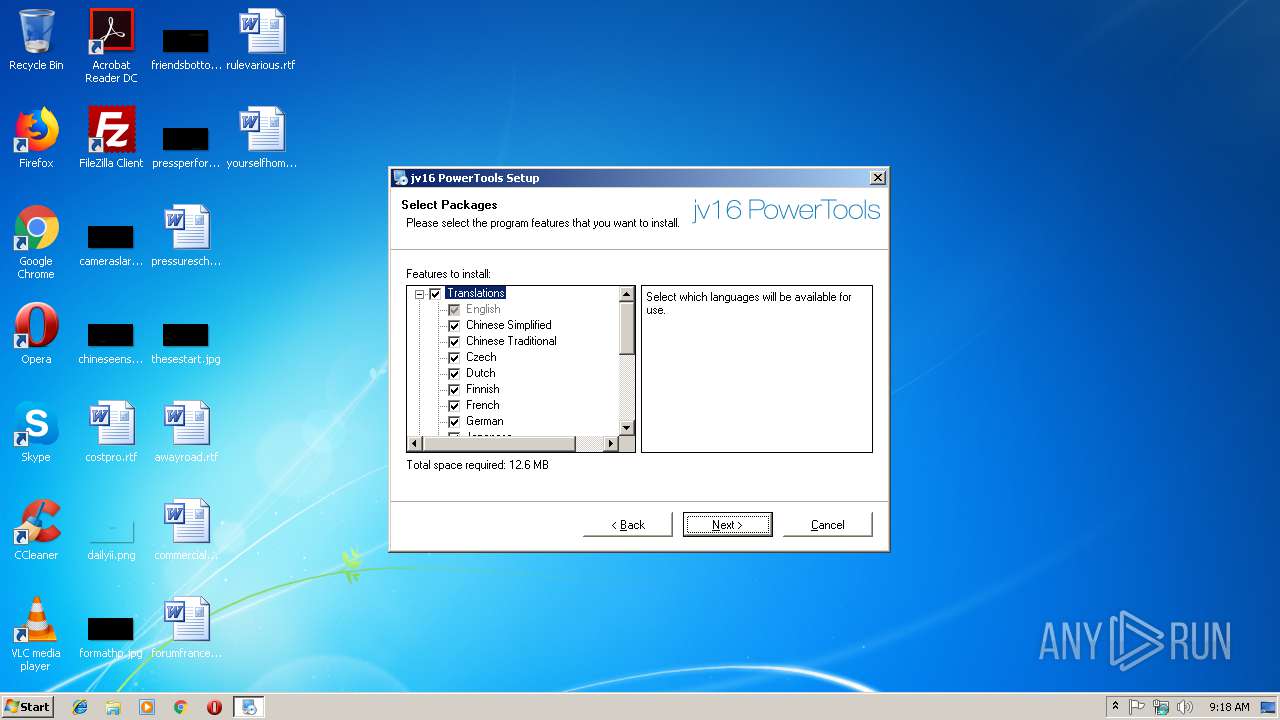Uncheck the French language checkbox

[x=454, y=406]
